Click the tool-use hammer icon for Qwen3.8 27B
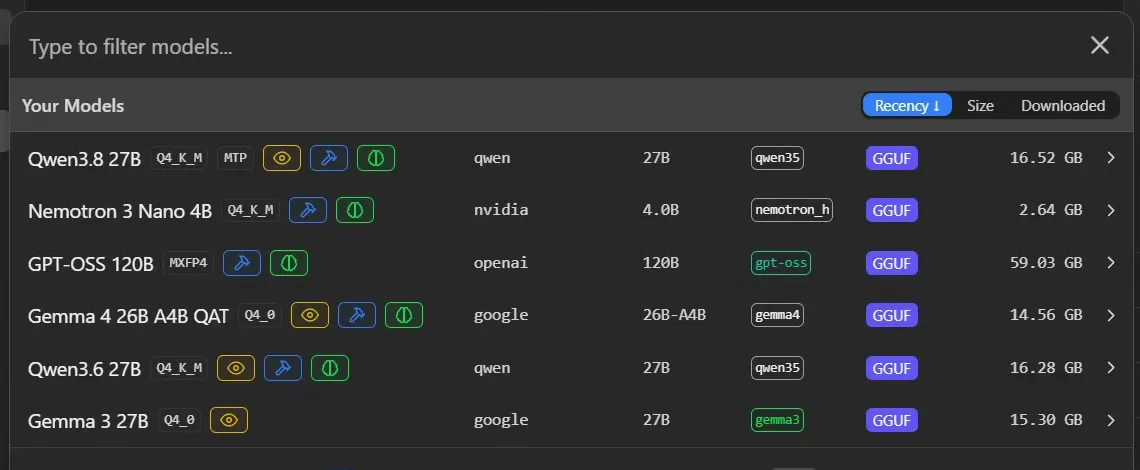This screenshot has height=470, width=1140. pos(329,158)
